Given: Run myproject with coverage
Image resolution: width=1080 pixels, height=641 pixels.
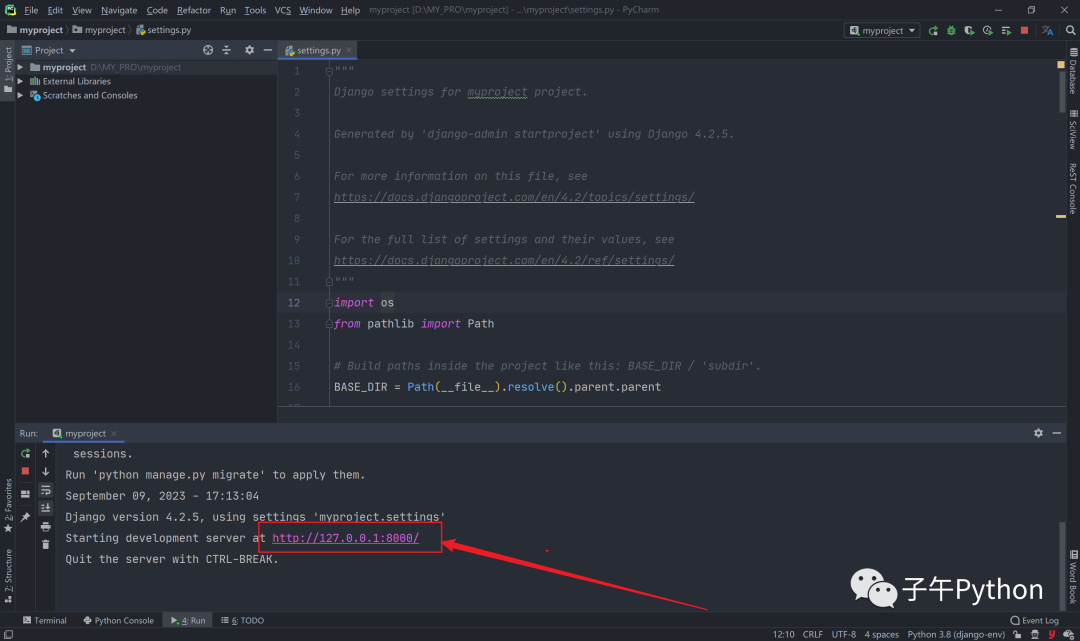Looking at the screenshot, I should pos(969,30).
